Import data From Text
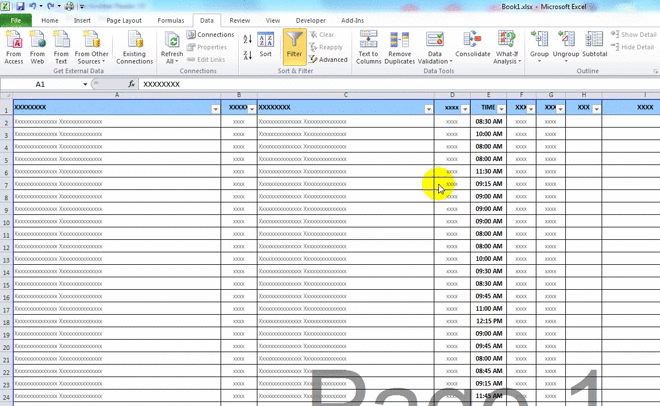Screen dimensions: 660x406 (x=61, y=47)
